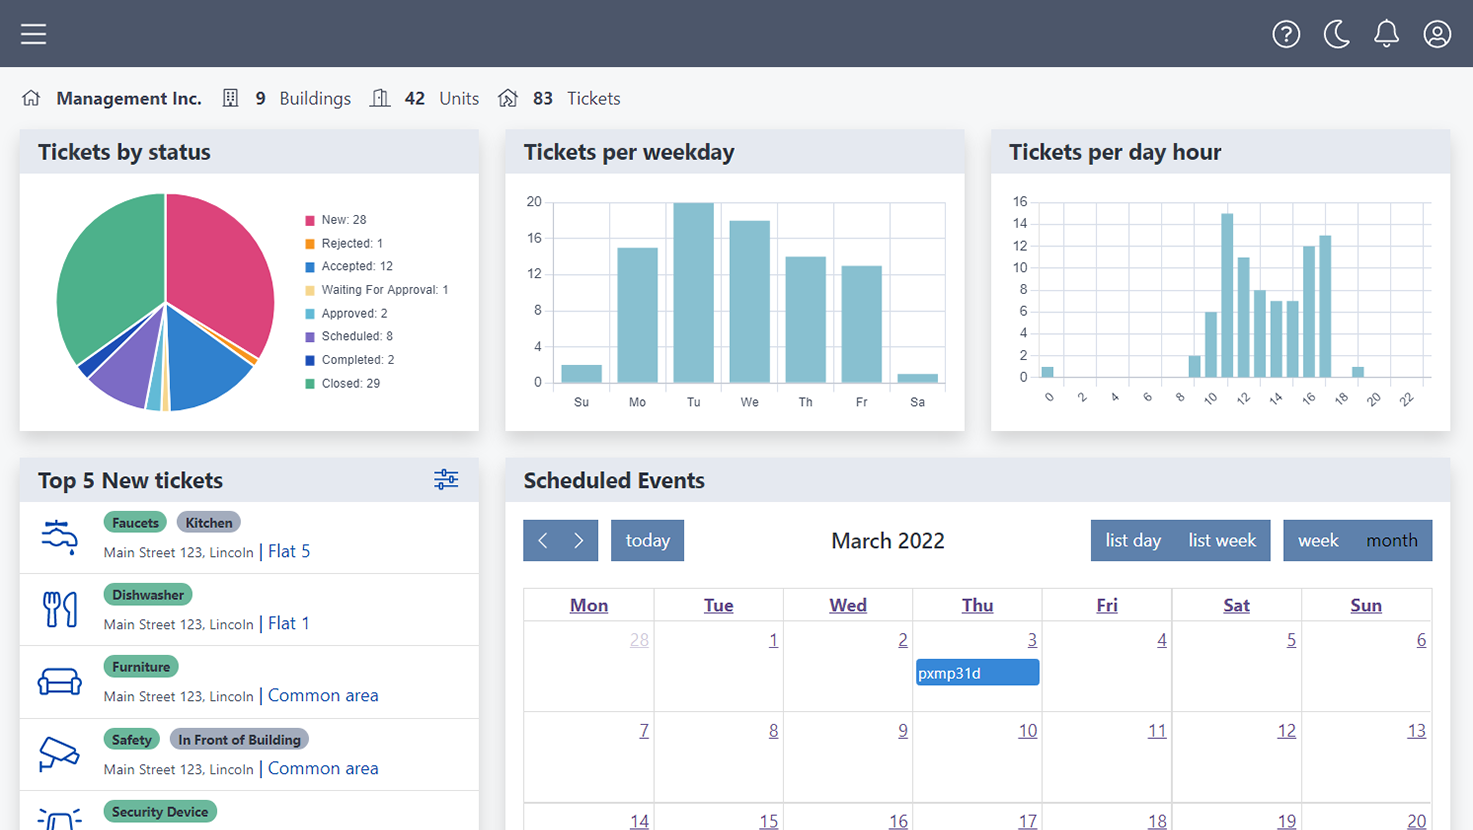Screen dimensions: 1473x830
Task: Switch calendar to list day view
Action: [x=1133, y=540]
